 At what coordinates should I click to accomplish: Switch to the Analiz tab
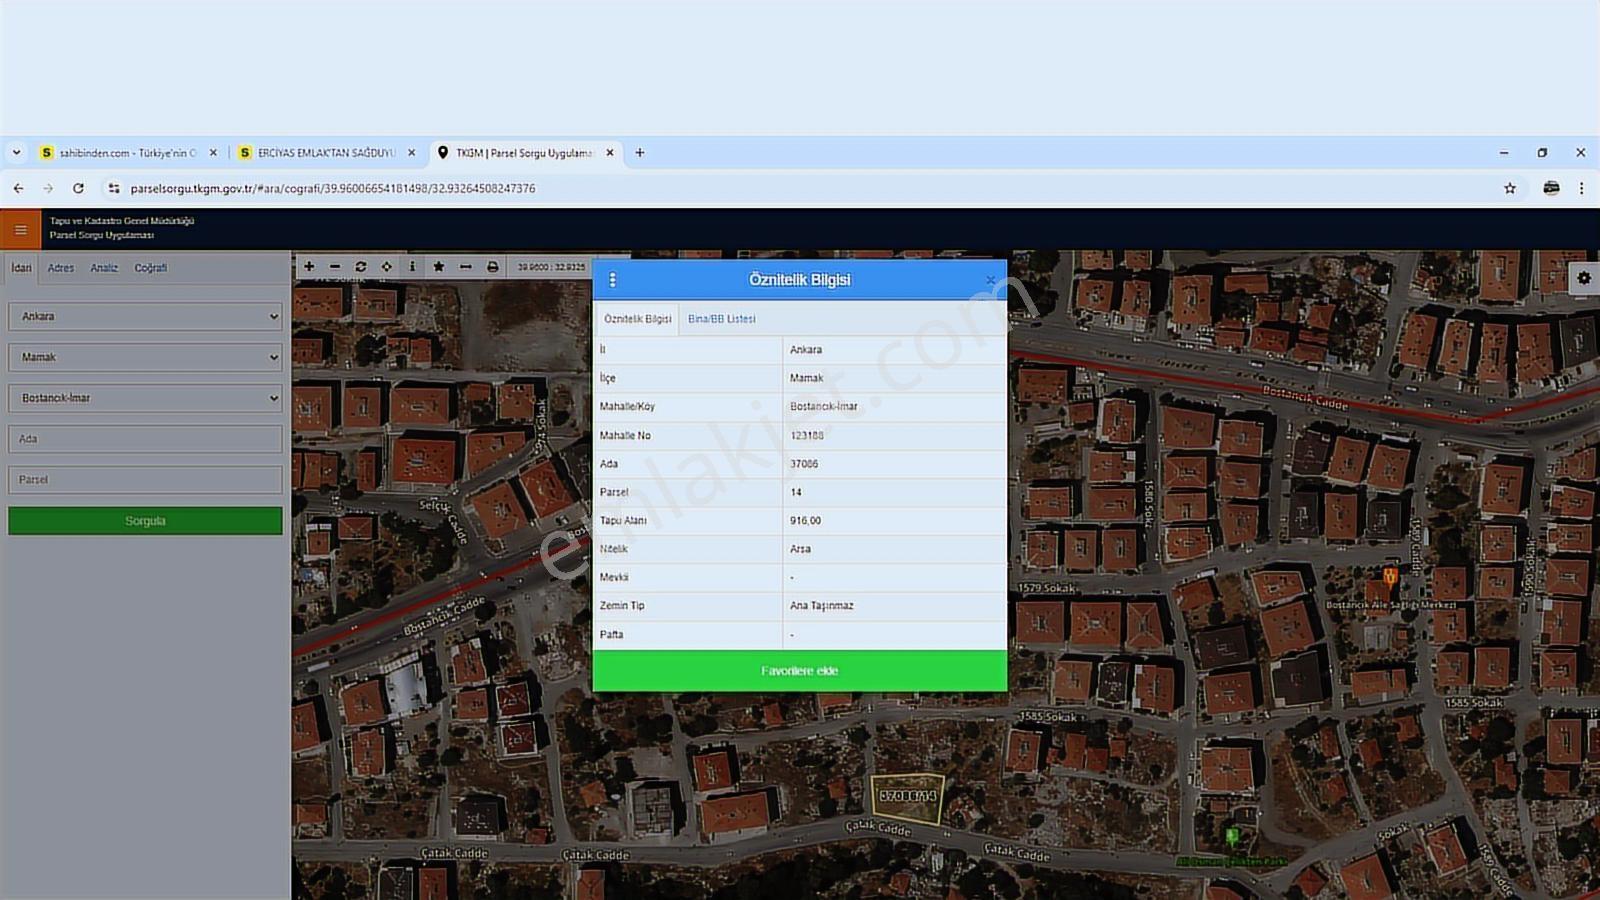pyautogui.click(x=104, y=268)
